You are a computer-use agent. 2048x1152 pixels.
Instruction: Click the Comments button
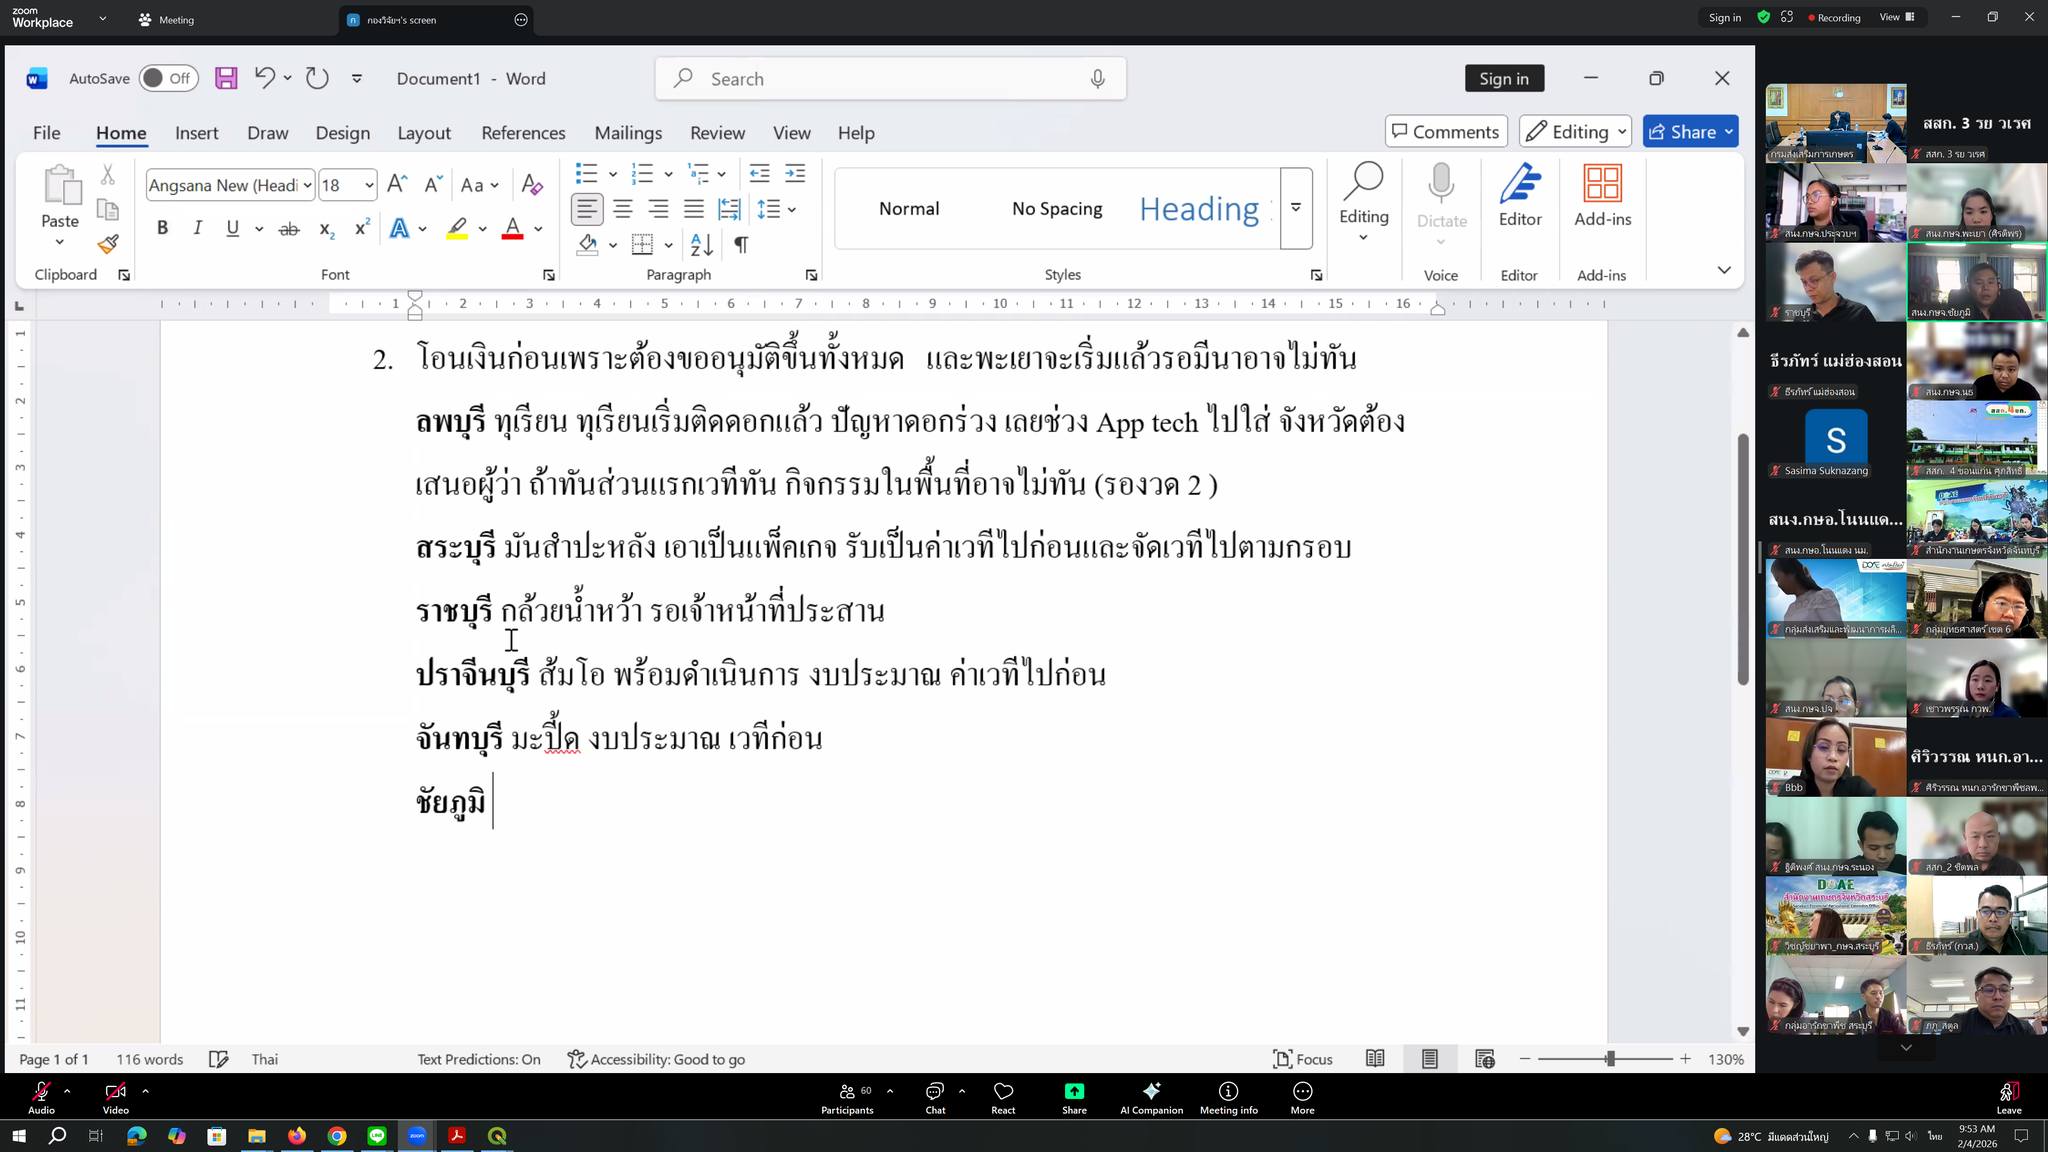click(x=1445, y=132)
